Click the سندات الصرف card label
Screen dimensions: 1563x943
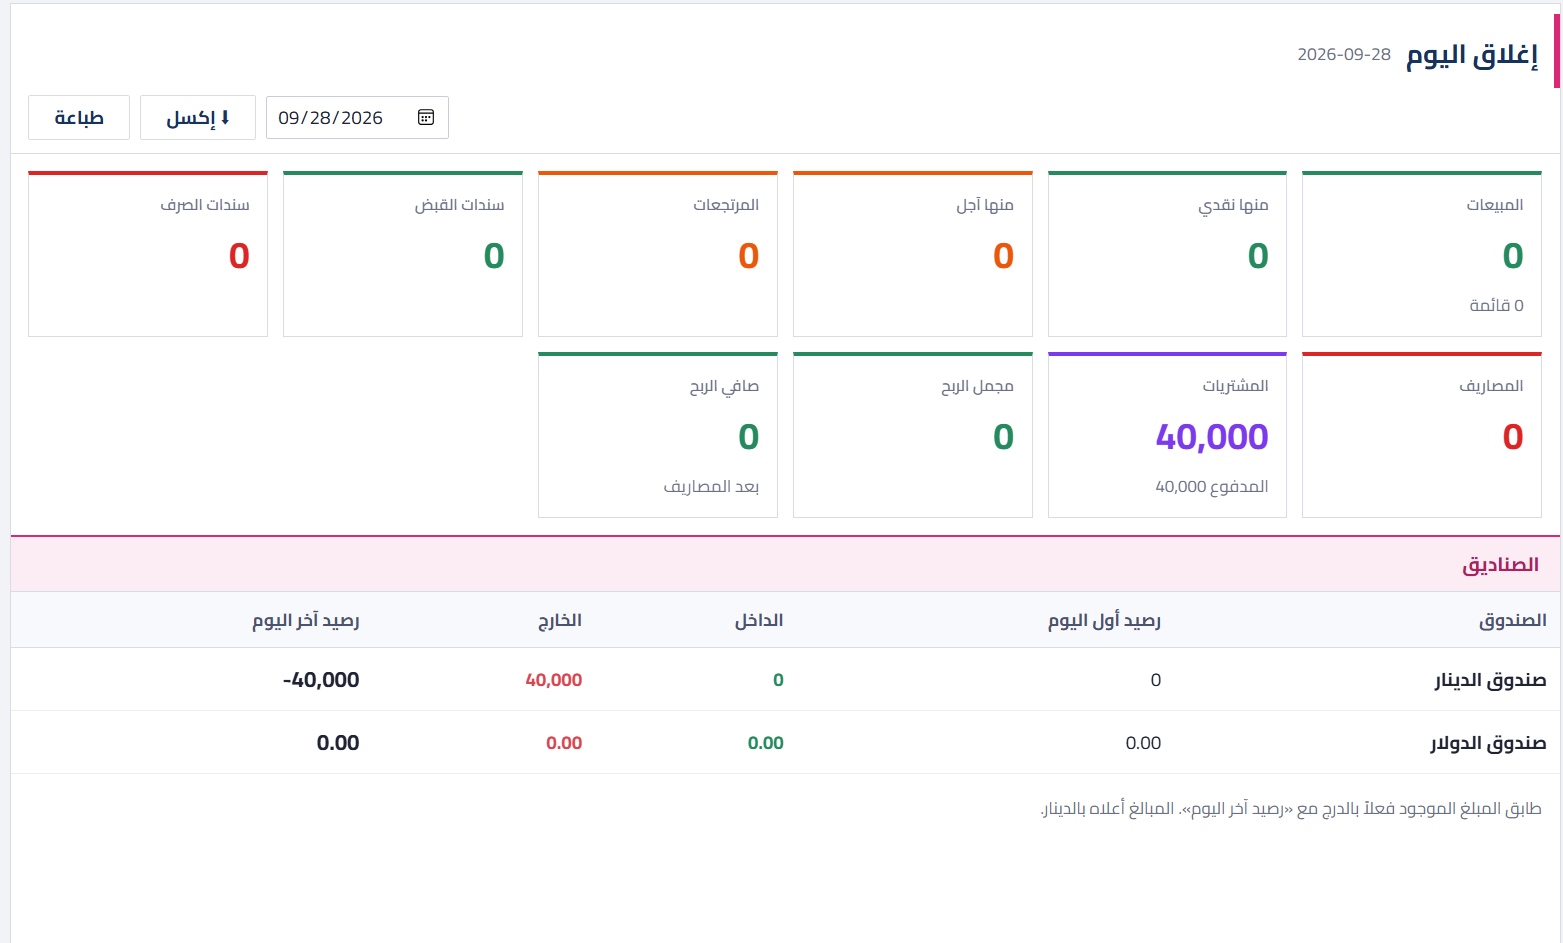205,205
